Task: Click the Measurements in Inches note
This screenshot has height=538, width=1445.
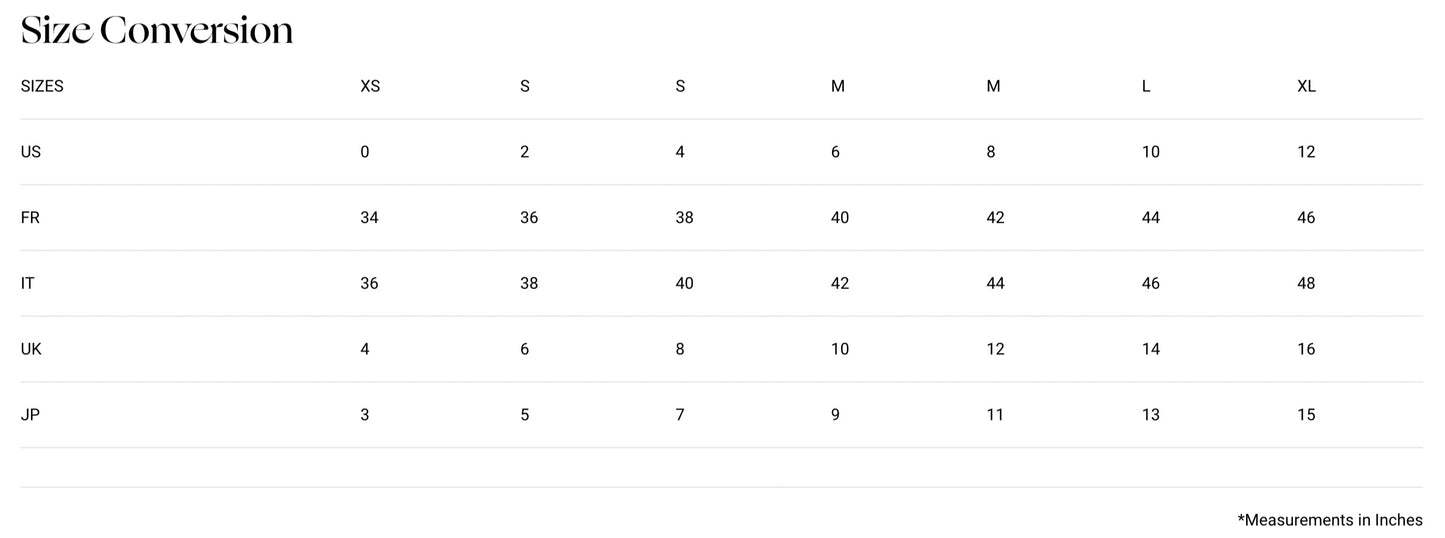Action: coord(1329,520)
